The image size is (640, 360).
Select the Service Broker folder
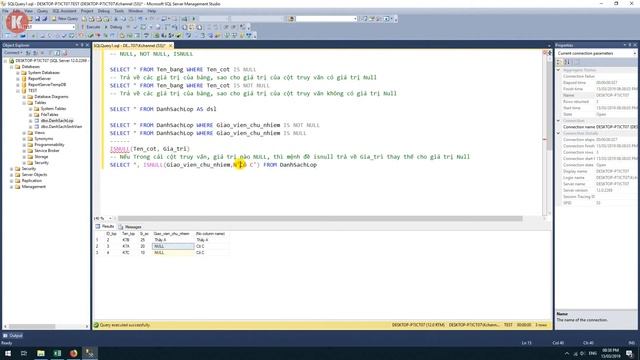pyautogui.click(x=47, y=151)
